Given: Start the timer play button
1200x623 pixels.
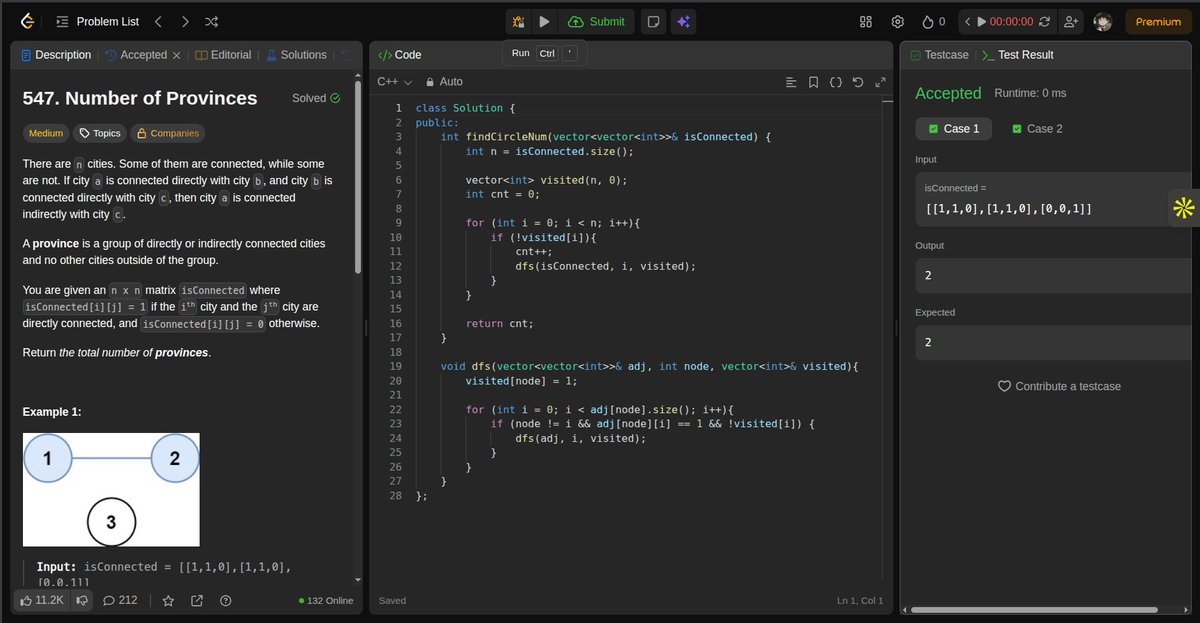Looking at the screenshot, I should (x=981, y=21).
